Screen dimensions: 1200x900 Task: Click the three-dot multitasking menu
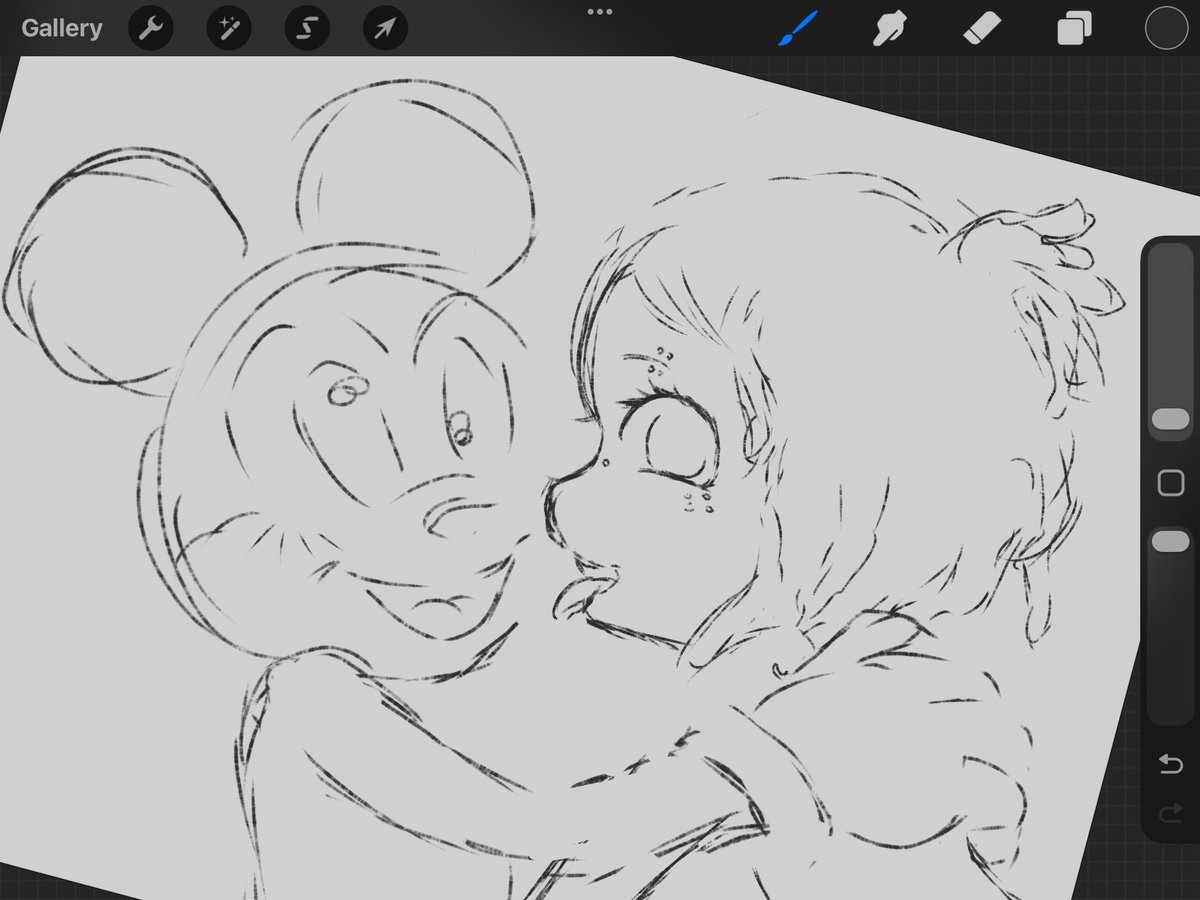click(600, 12)
